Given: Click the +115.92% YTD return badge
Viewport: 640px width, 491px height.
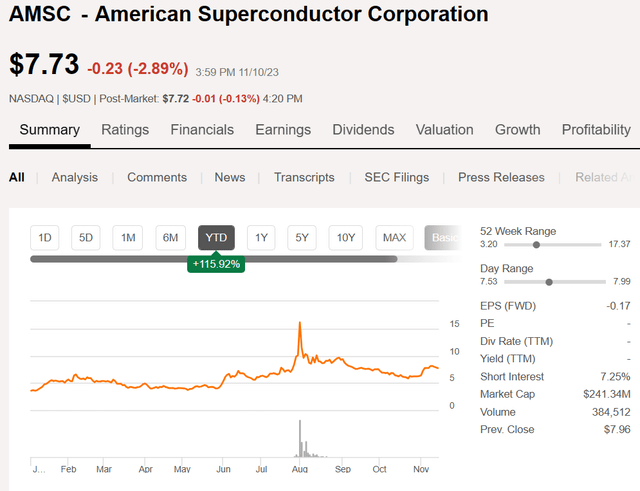Looking at the screenshot, I should click(x=216, y=264).
